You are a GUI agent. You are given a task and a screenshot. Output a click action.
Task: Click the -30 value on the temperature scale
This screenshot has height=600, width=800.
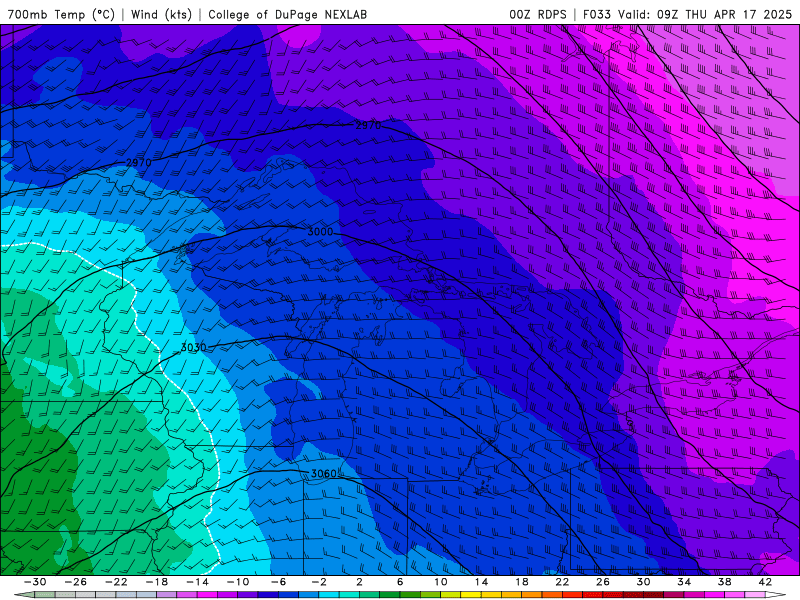[x=35, y=582]
